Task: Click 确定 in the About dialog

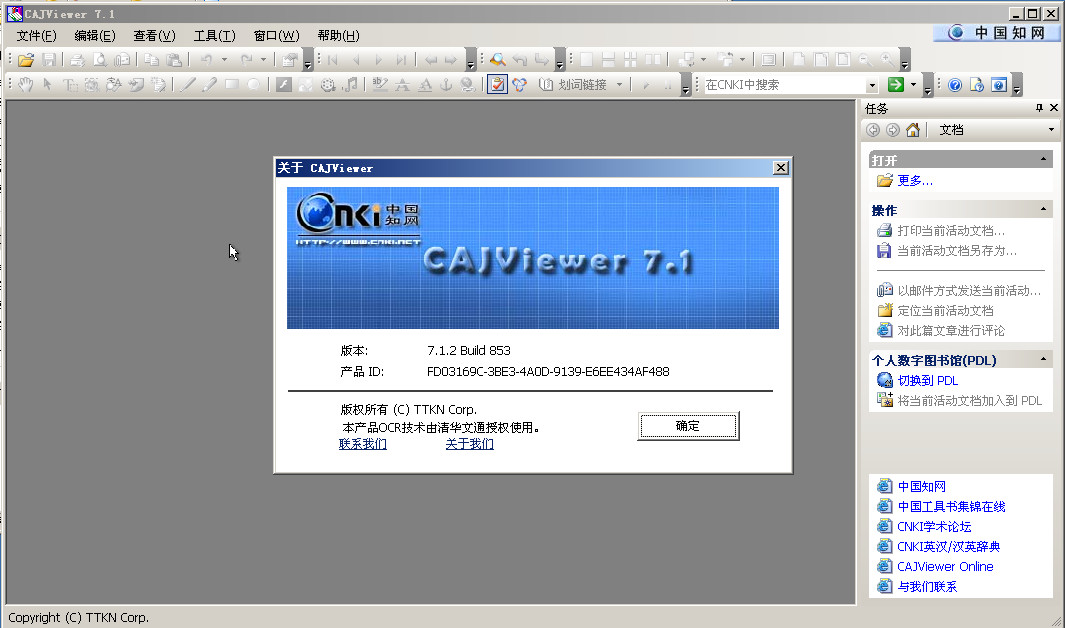Action: (688, 425)
